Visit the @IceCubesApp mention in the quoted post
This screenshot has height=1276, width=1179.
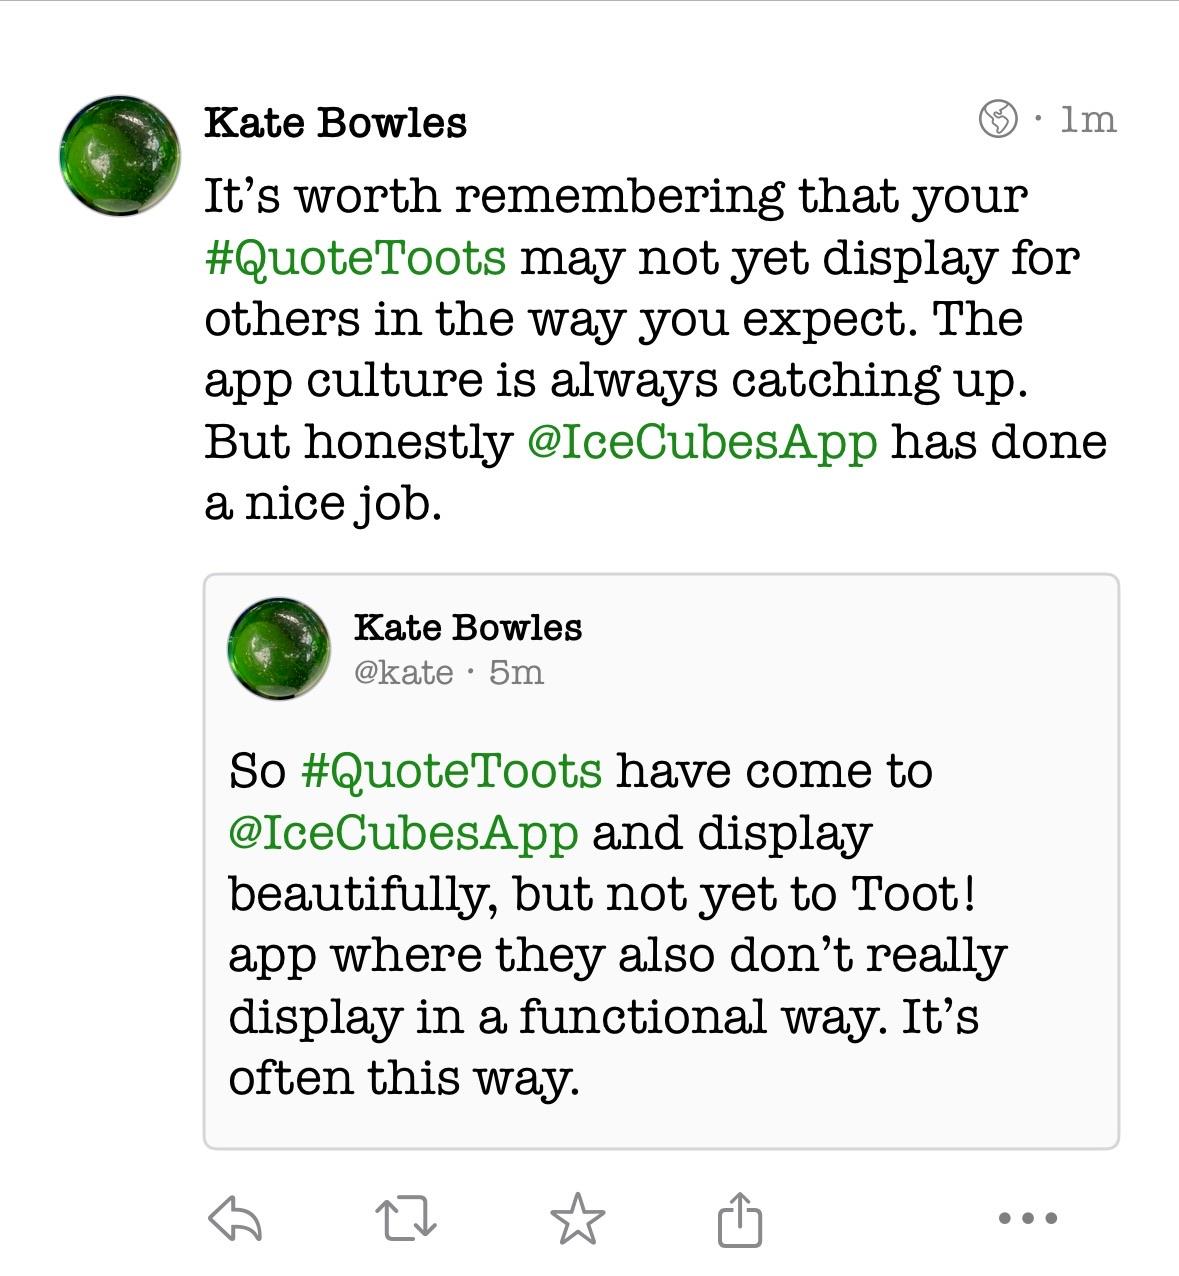point(404,832)
